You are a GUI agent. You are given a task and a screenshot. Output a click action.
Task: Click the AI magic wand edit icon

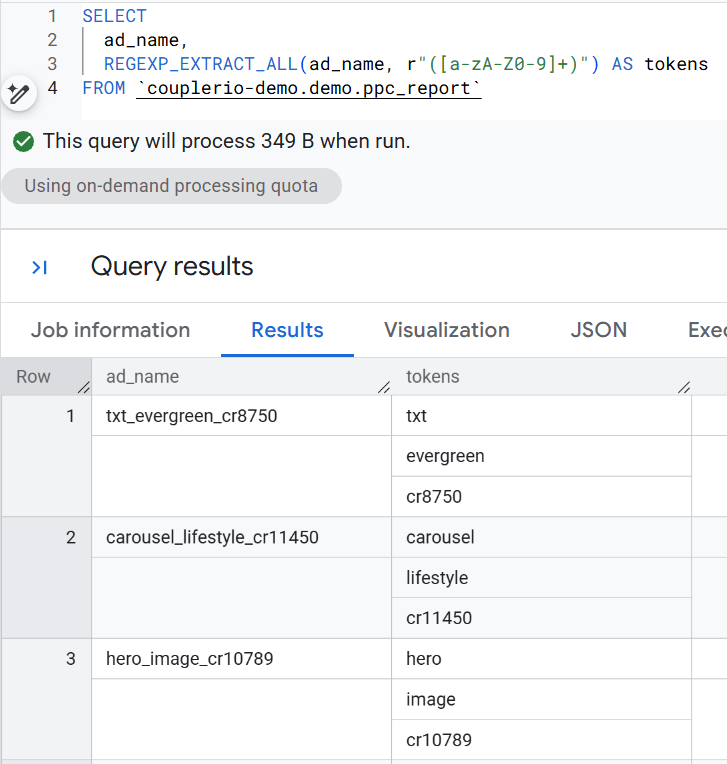pos(19,93)
